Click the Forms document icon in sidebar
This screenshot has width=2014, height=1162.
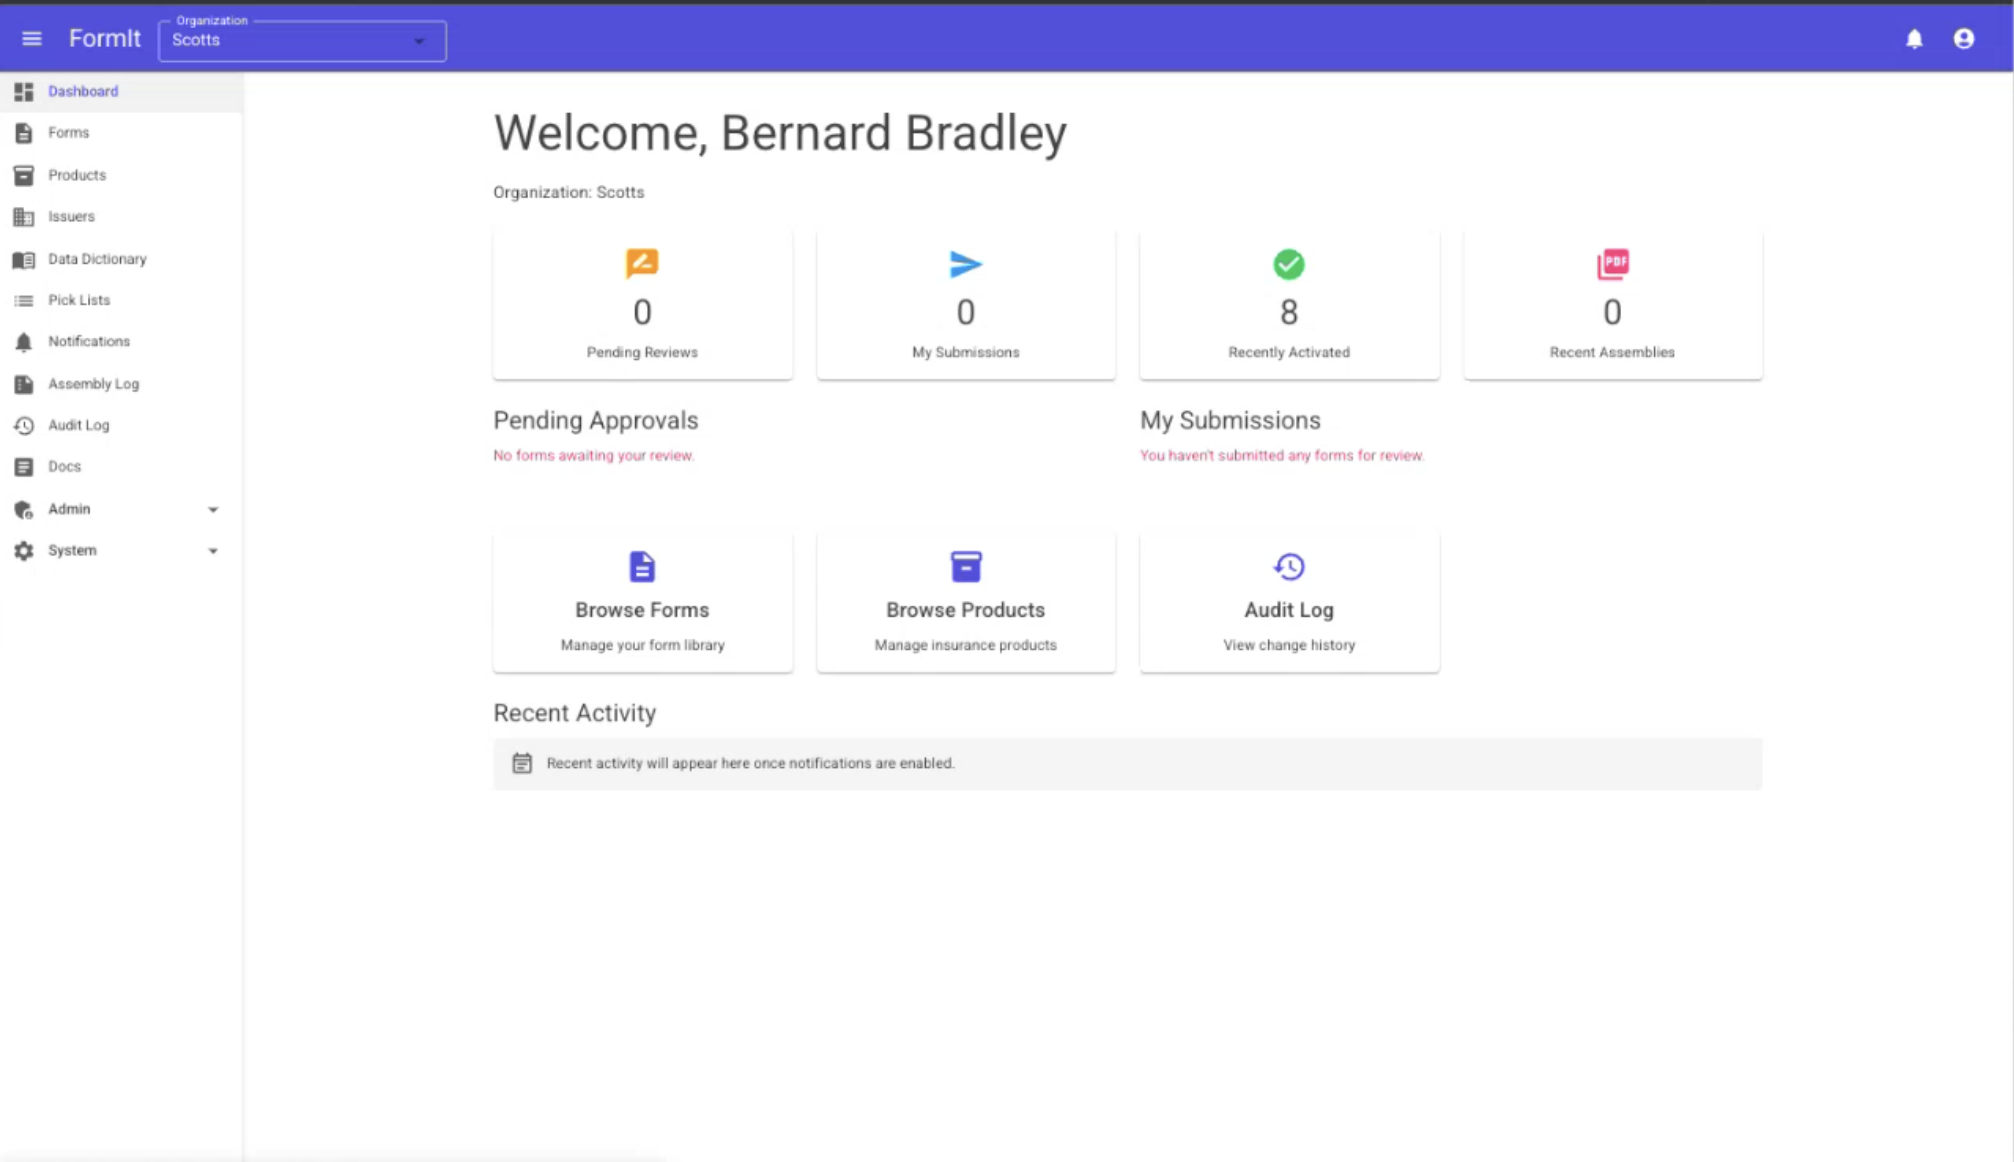pyautogui.click(x=24, y=133)
